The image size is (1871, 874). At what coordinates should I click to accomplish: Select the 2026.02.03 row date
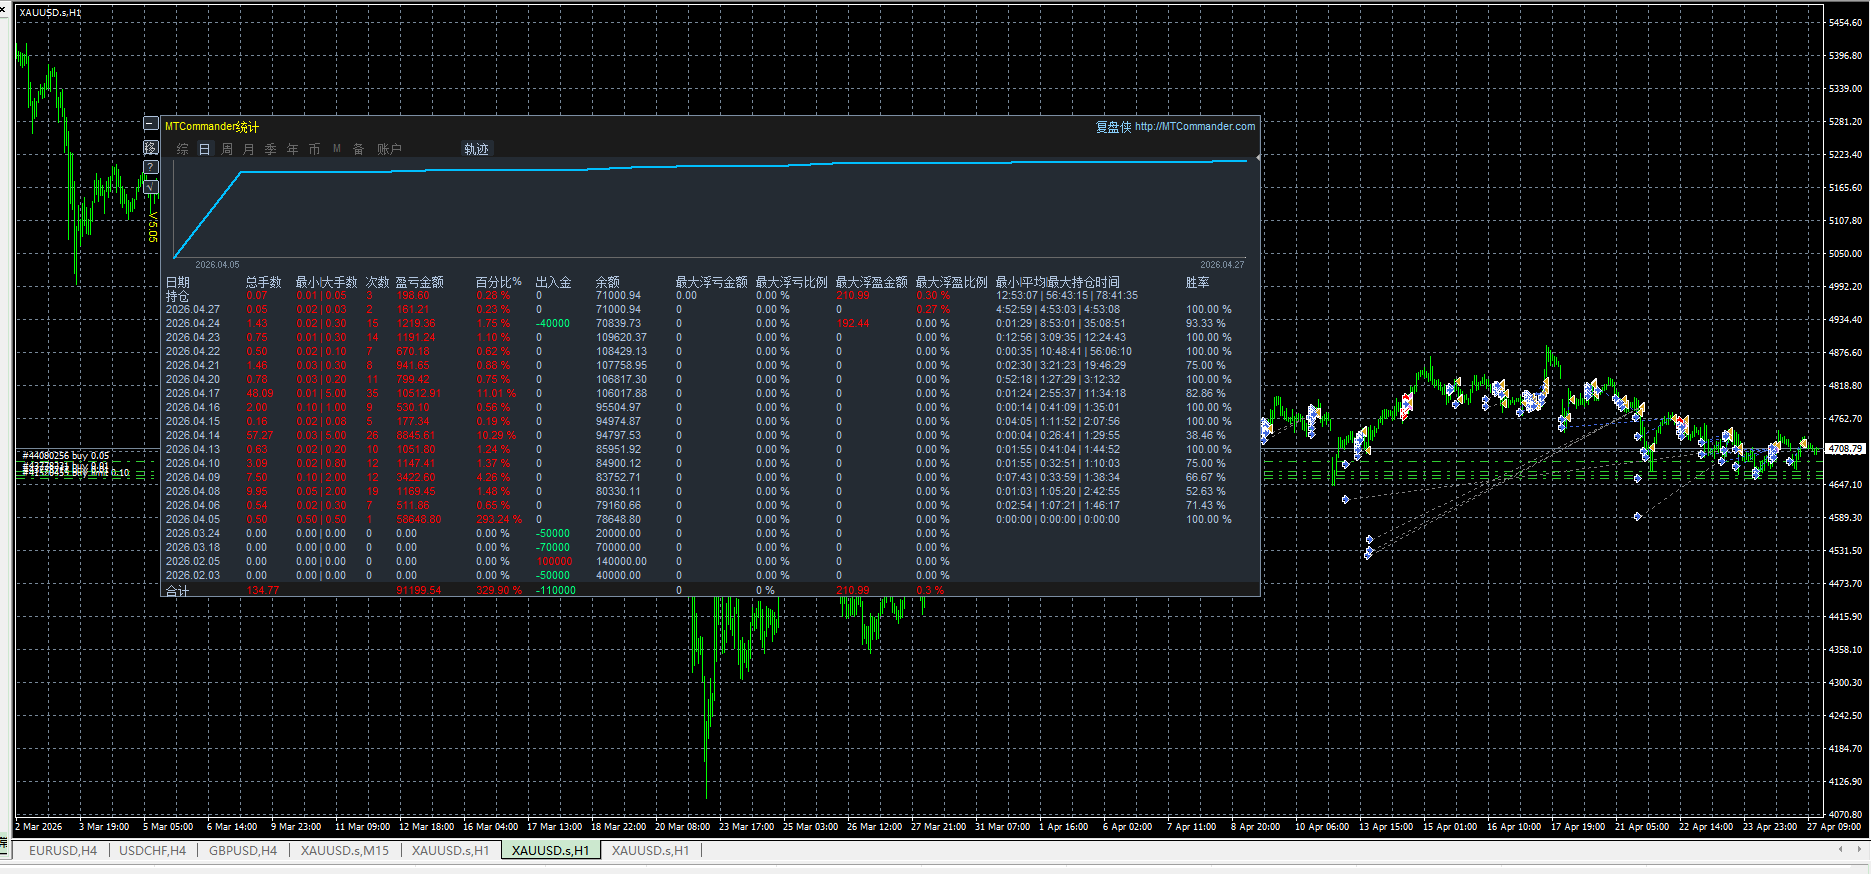193,576
